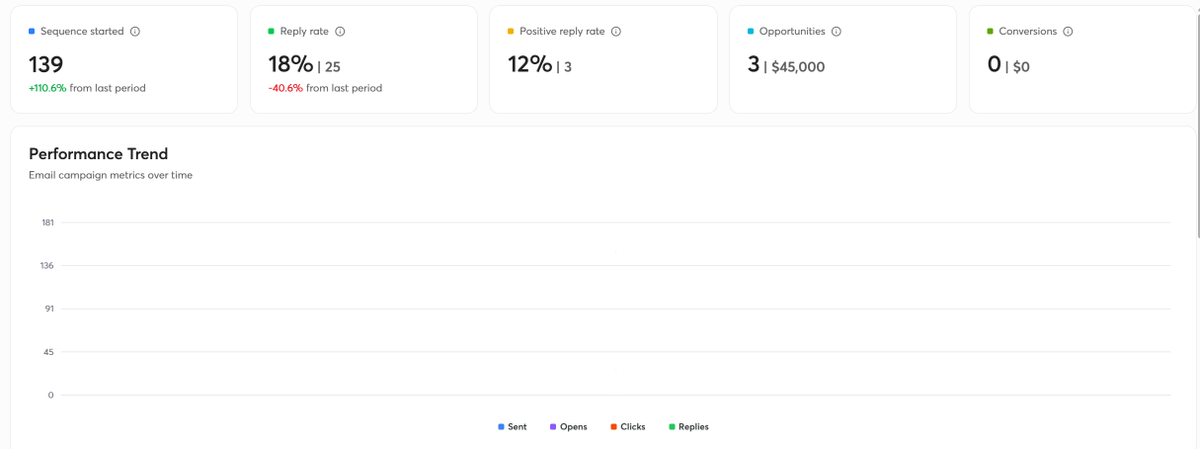Click the 45 y-axis label
This screenshot has width=1200, height=449.
coord(49,352)
